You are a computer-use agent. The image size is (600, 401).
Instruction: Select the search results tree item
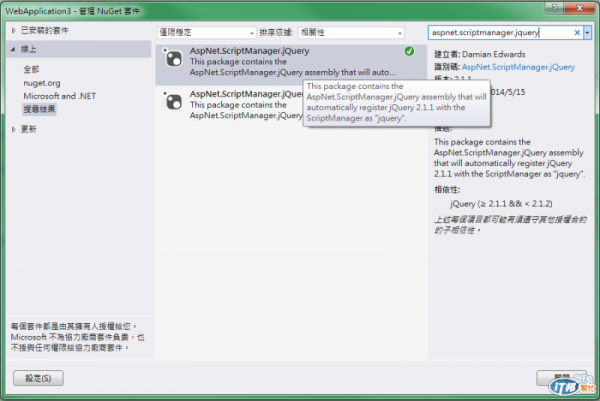point(39,109)
